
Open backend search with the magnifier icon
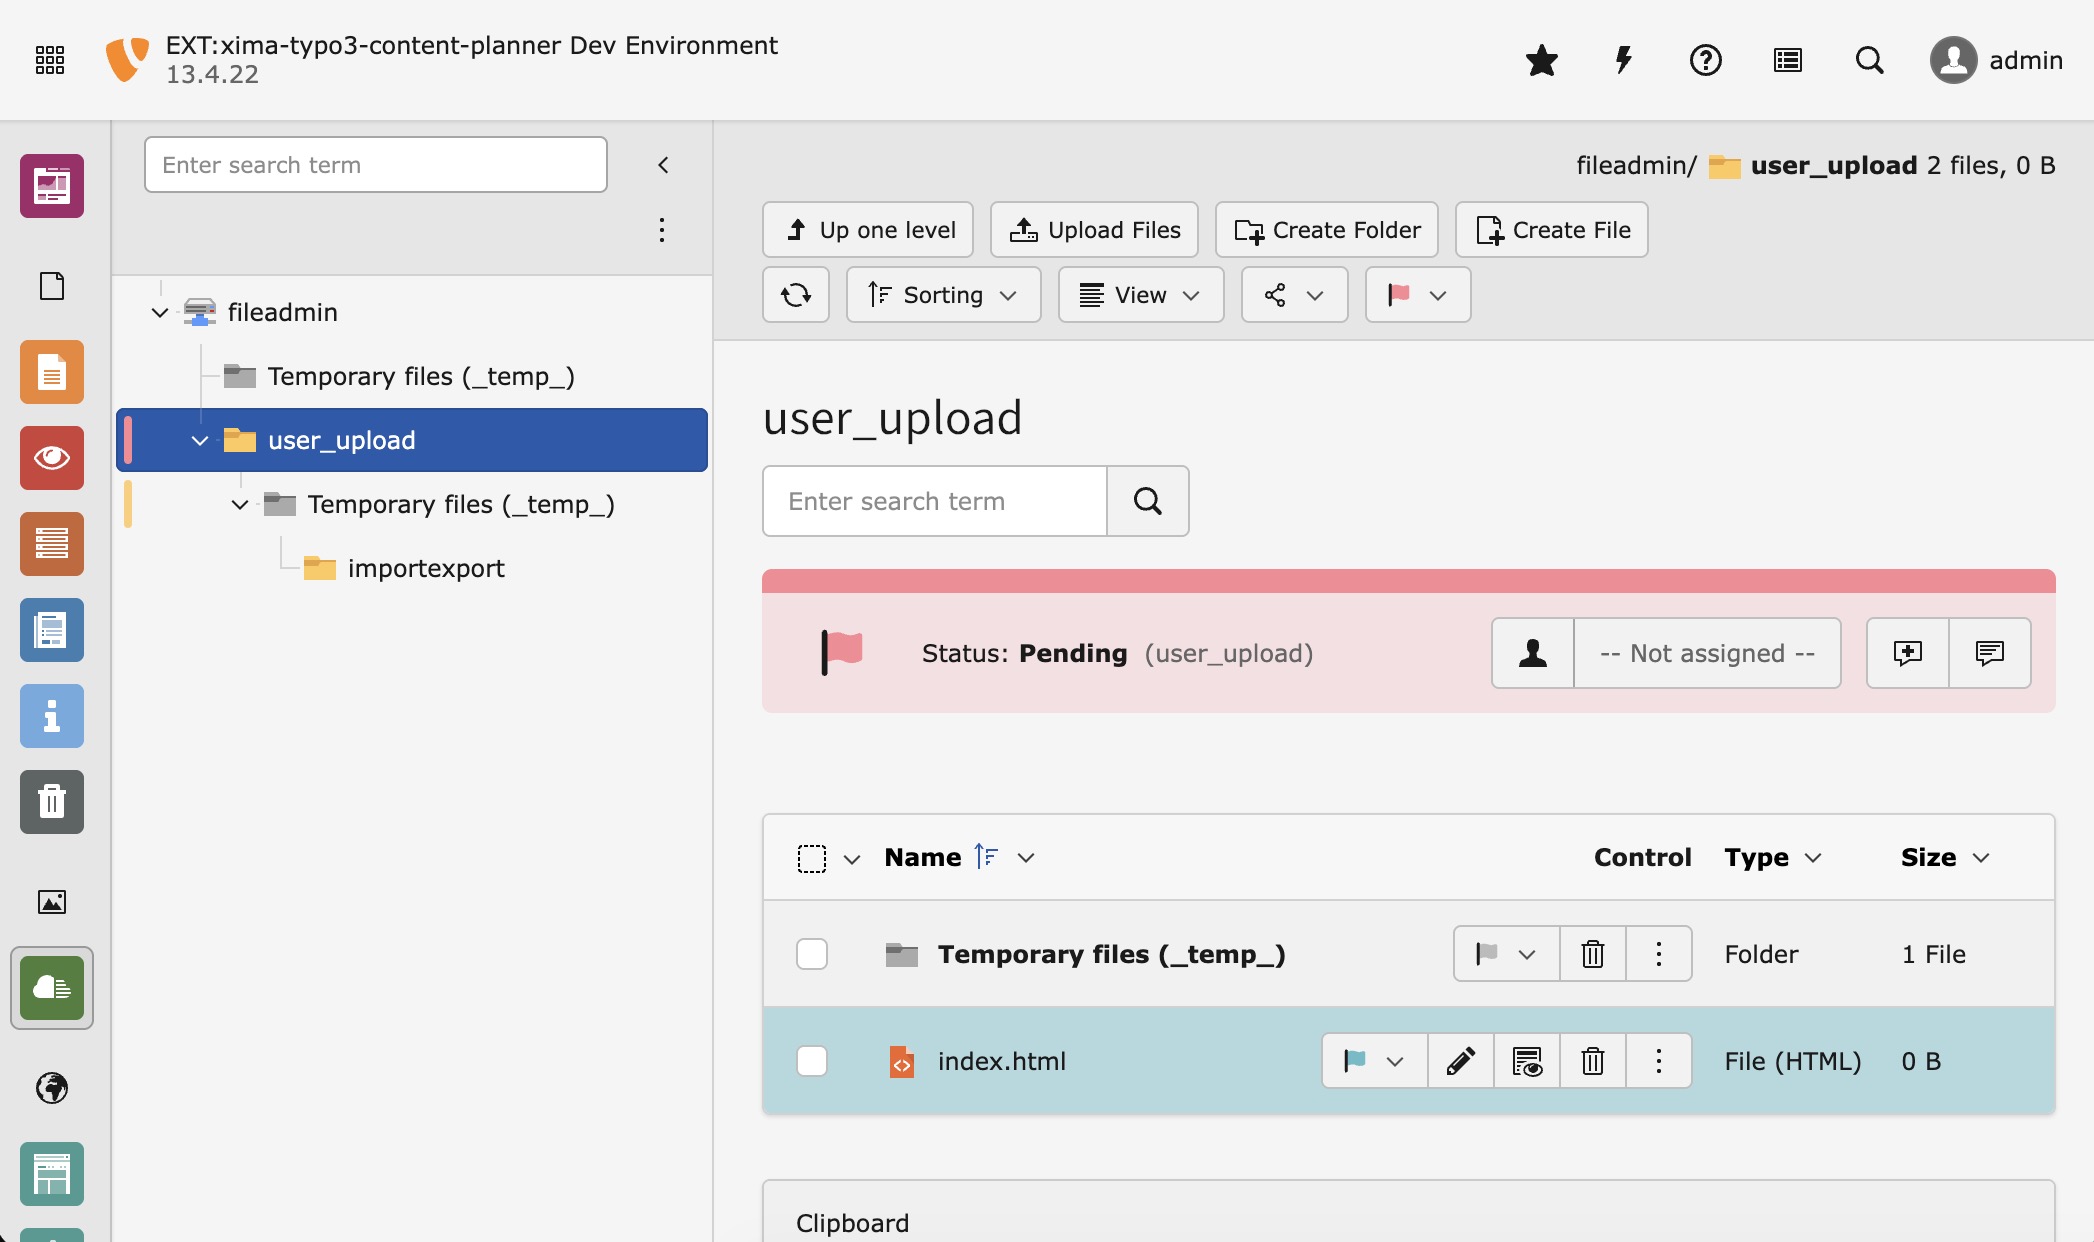[1869, 60]
